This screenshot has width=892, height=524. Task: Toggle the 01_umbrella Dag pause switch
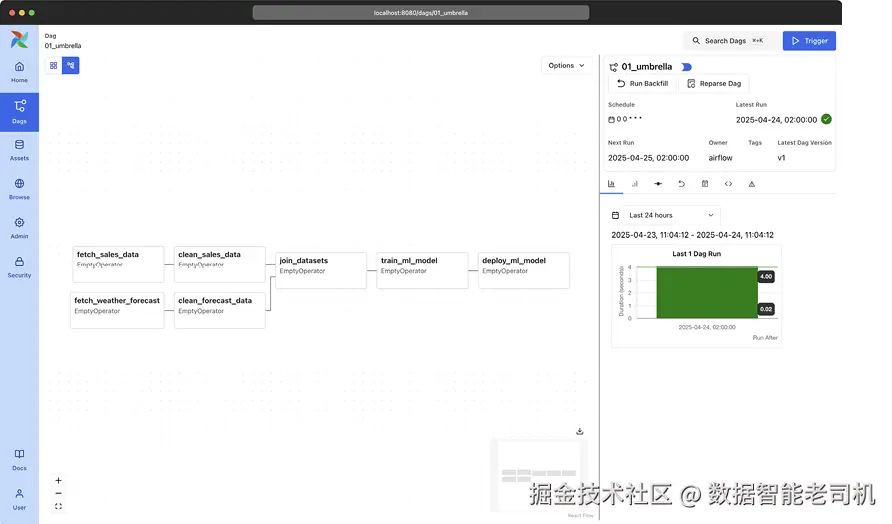pos(686,67)
